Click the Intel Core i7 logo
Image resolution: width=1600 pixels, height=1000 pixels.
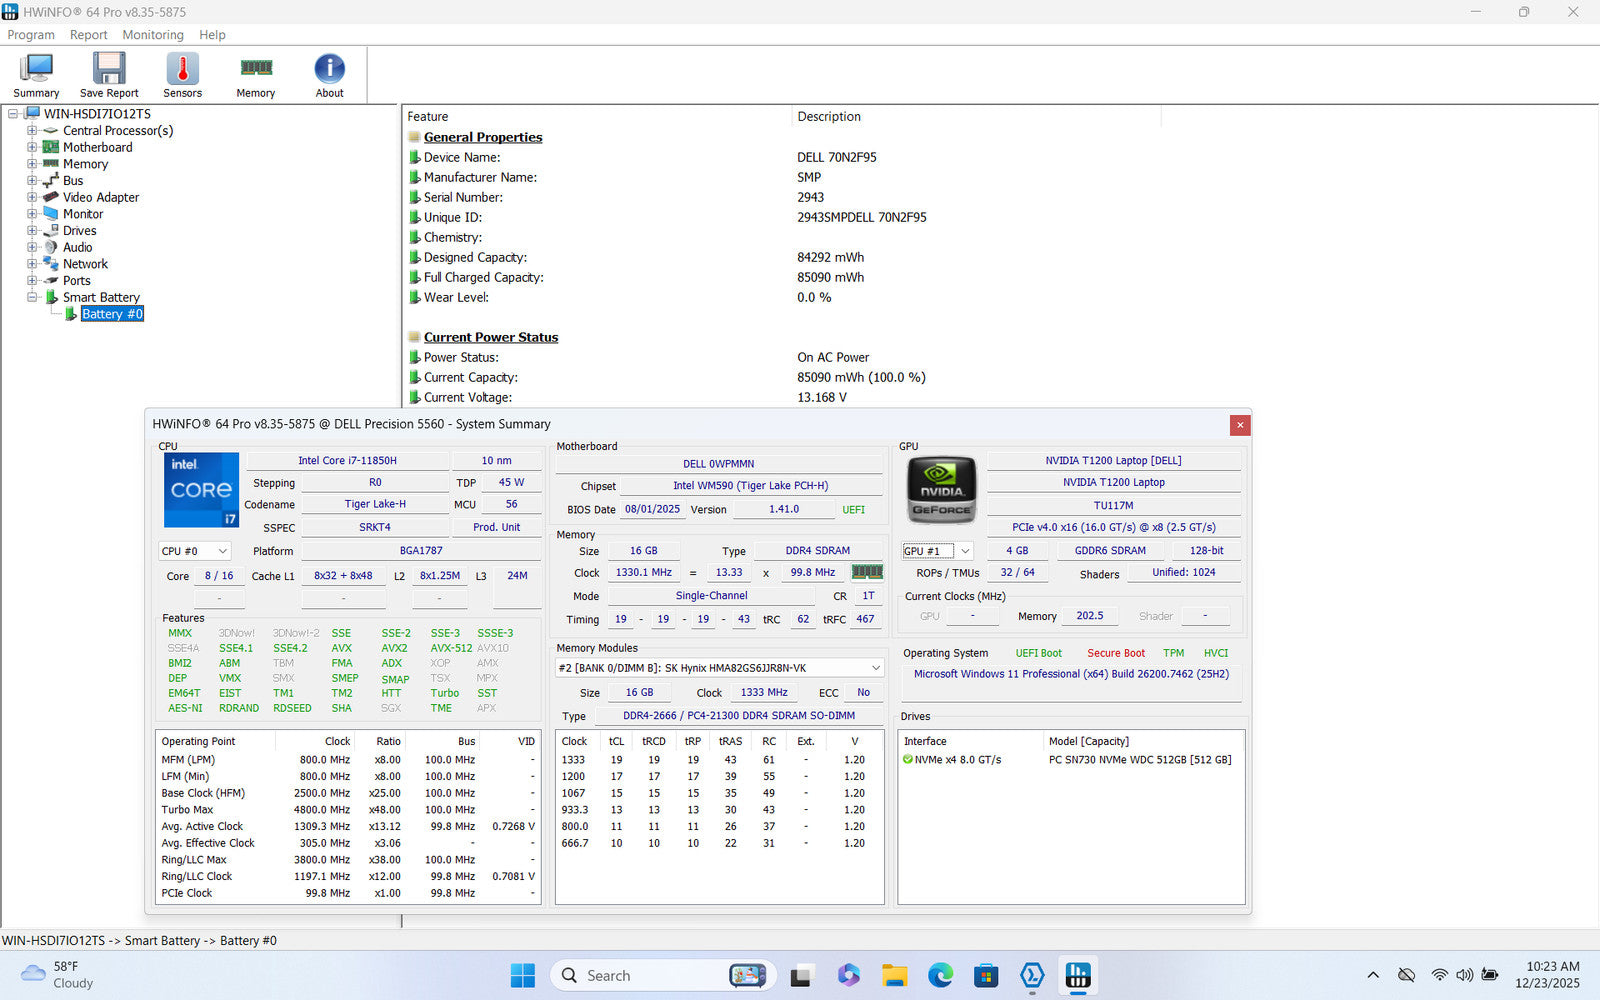pyautogui.click(x=201, y=490)
